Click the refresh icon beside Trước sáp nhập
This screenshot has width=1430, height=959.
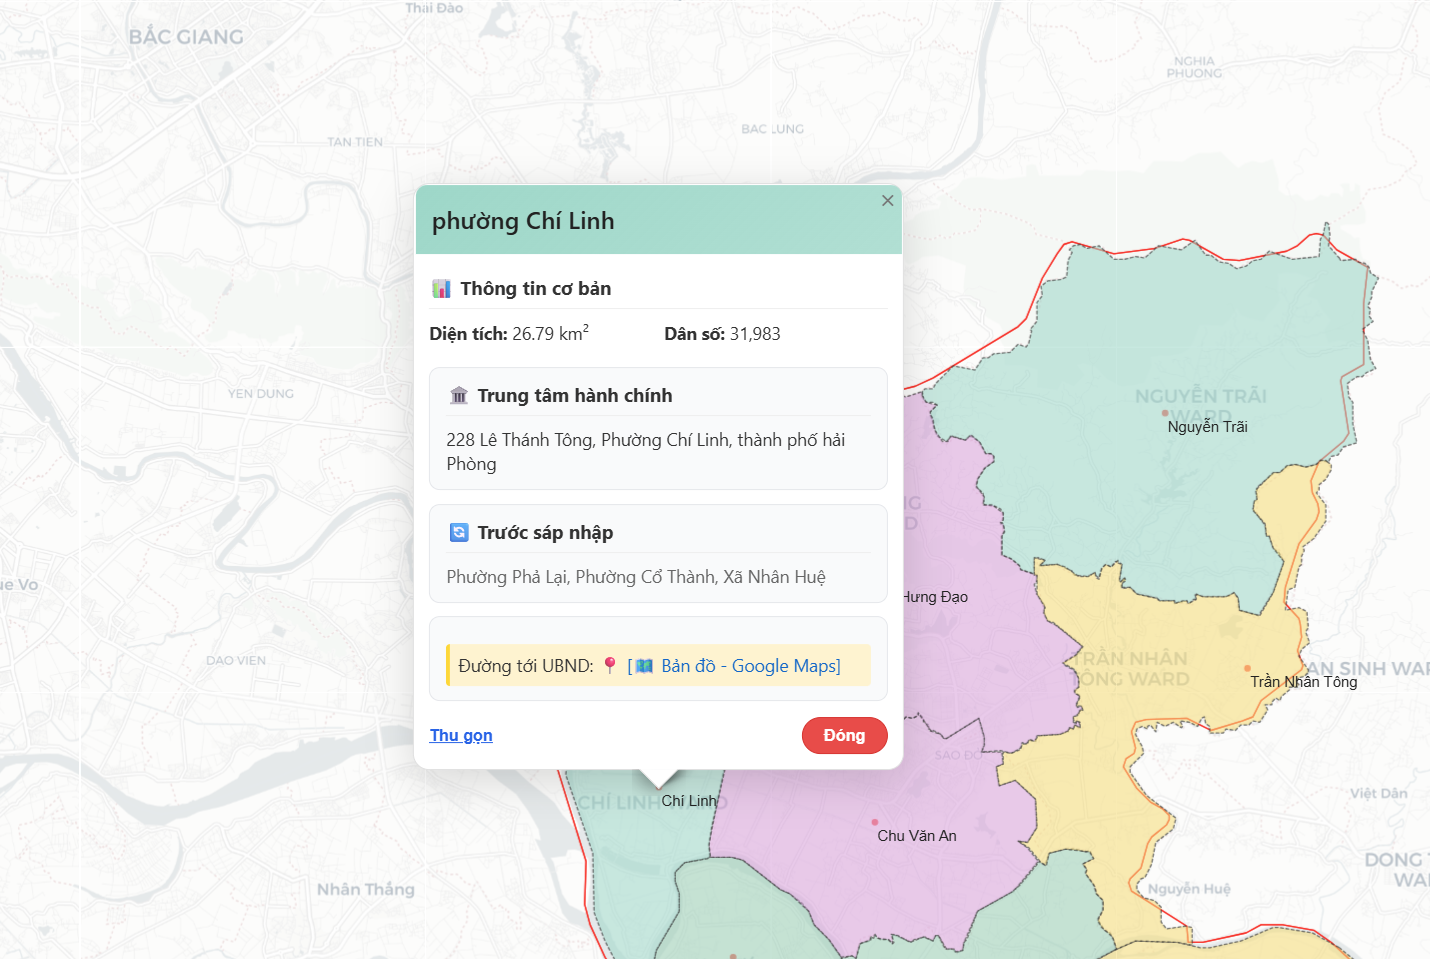tap(459, 533)
